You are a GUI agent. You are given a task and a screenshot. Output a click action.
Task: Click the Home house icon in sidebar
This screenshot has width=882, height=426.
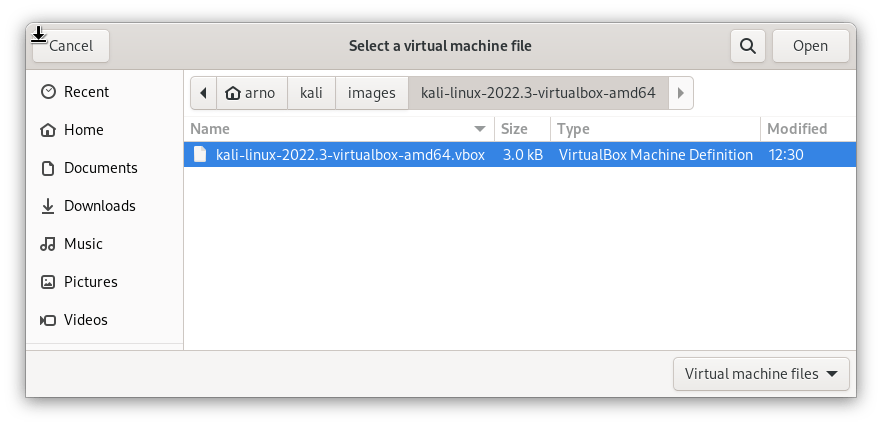(x=47, y=130)
